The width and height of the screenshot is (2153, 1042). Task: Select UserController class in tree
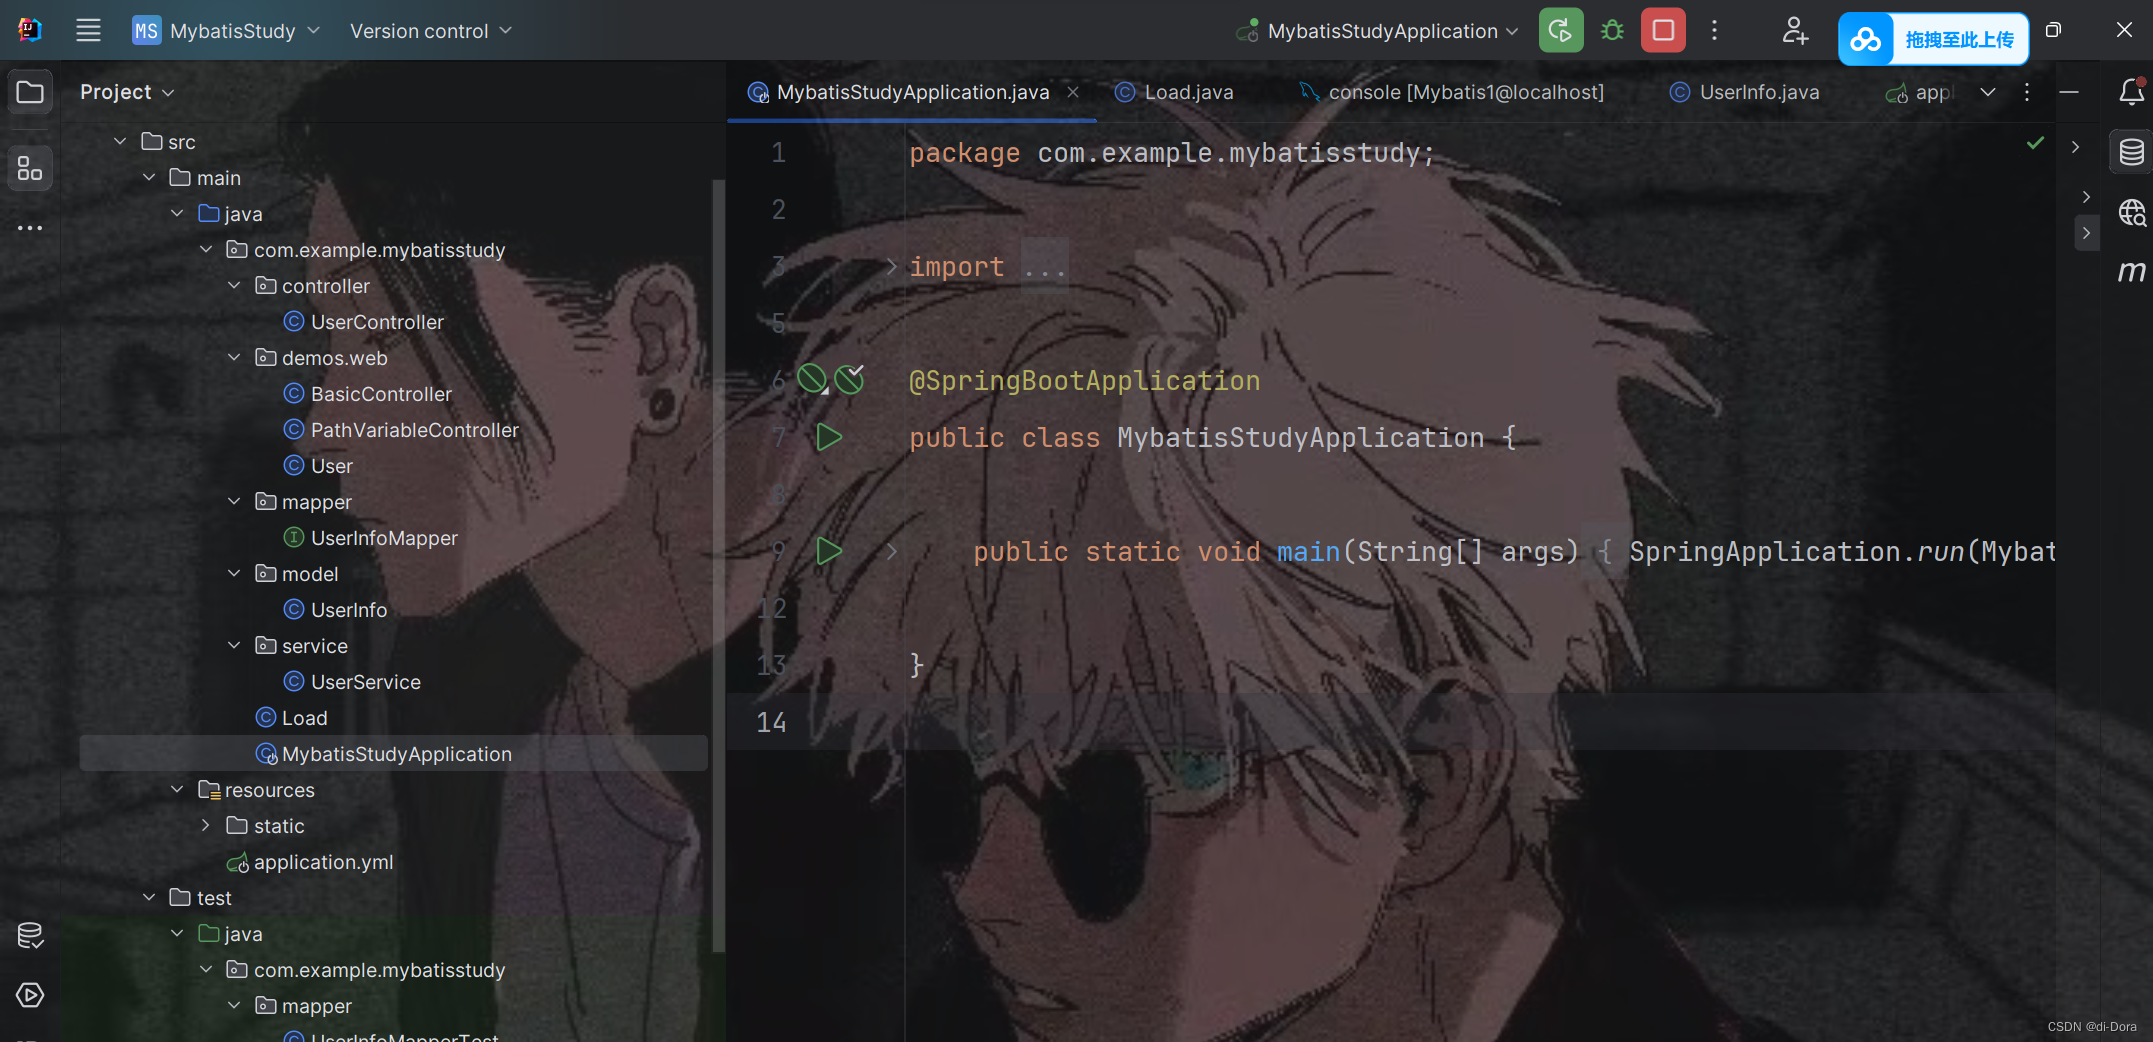point(364,322)
